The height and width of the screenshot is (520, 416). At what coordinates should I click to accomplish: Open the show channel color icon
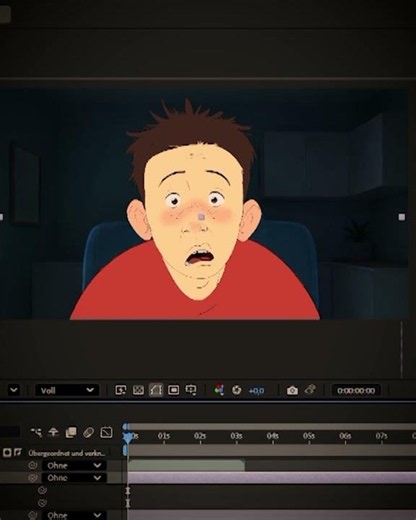click(219, 390)
